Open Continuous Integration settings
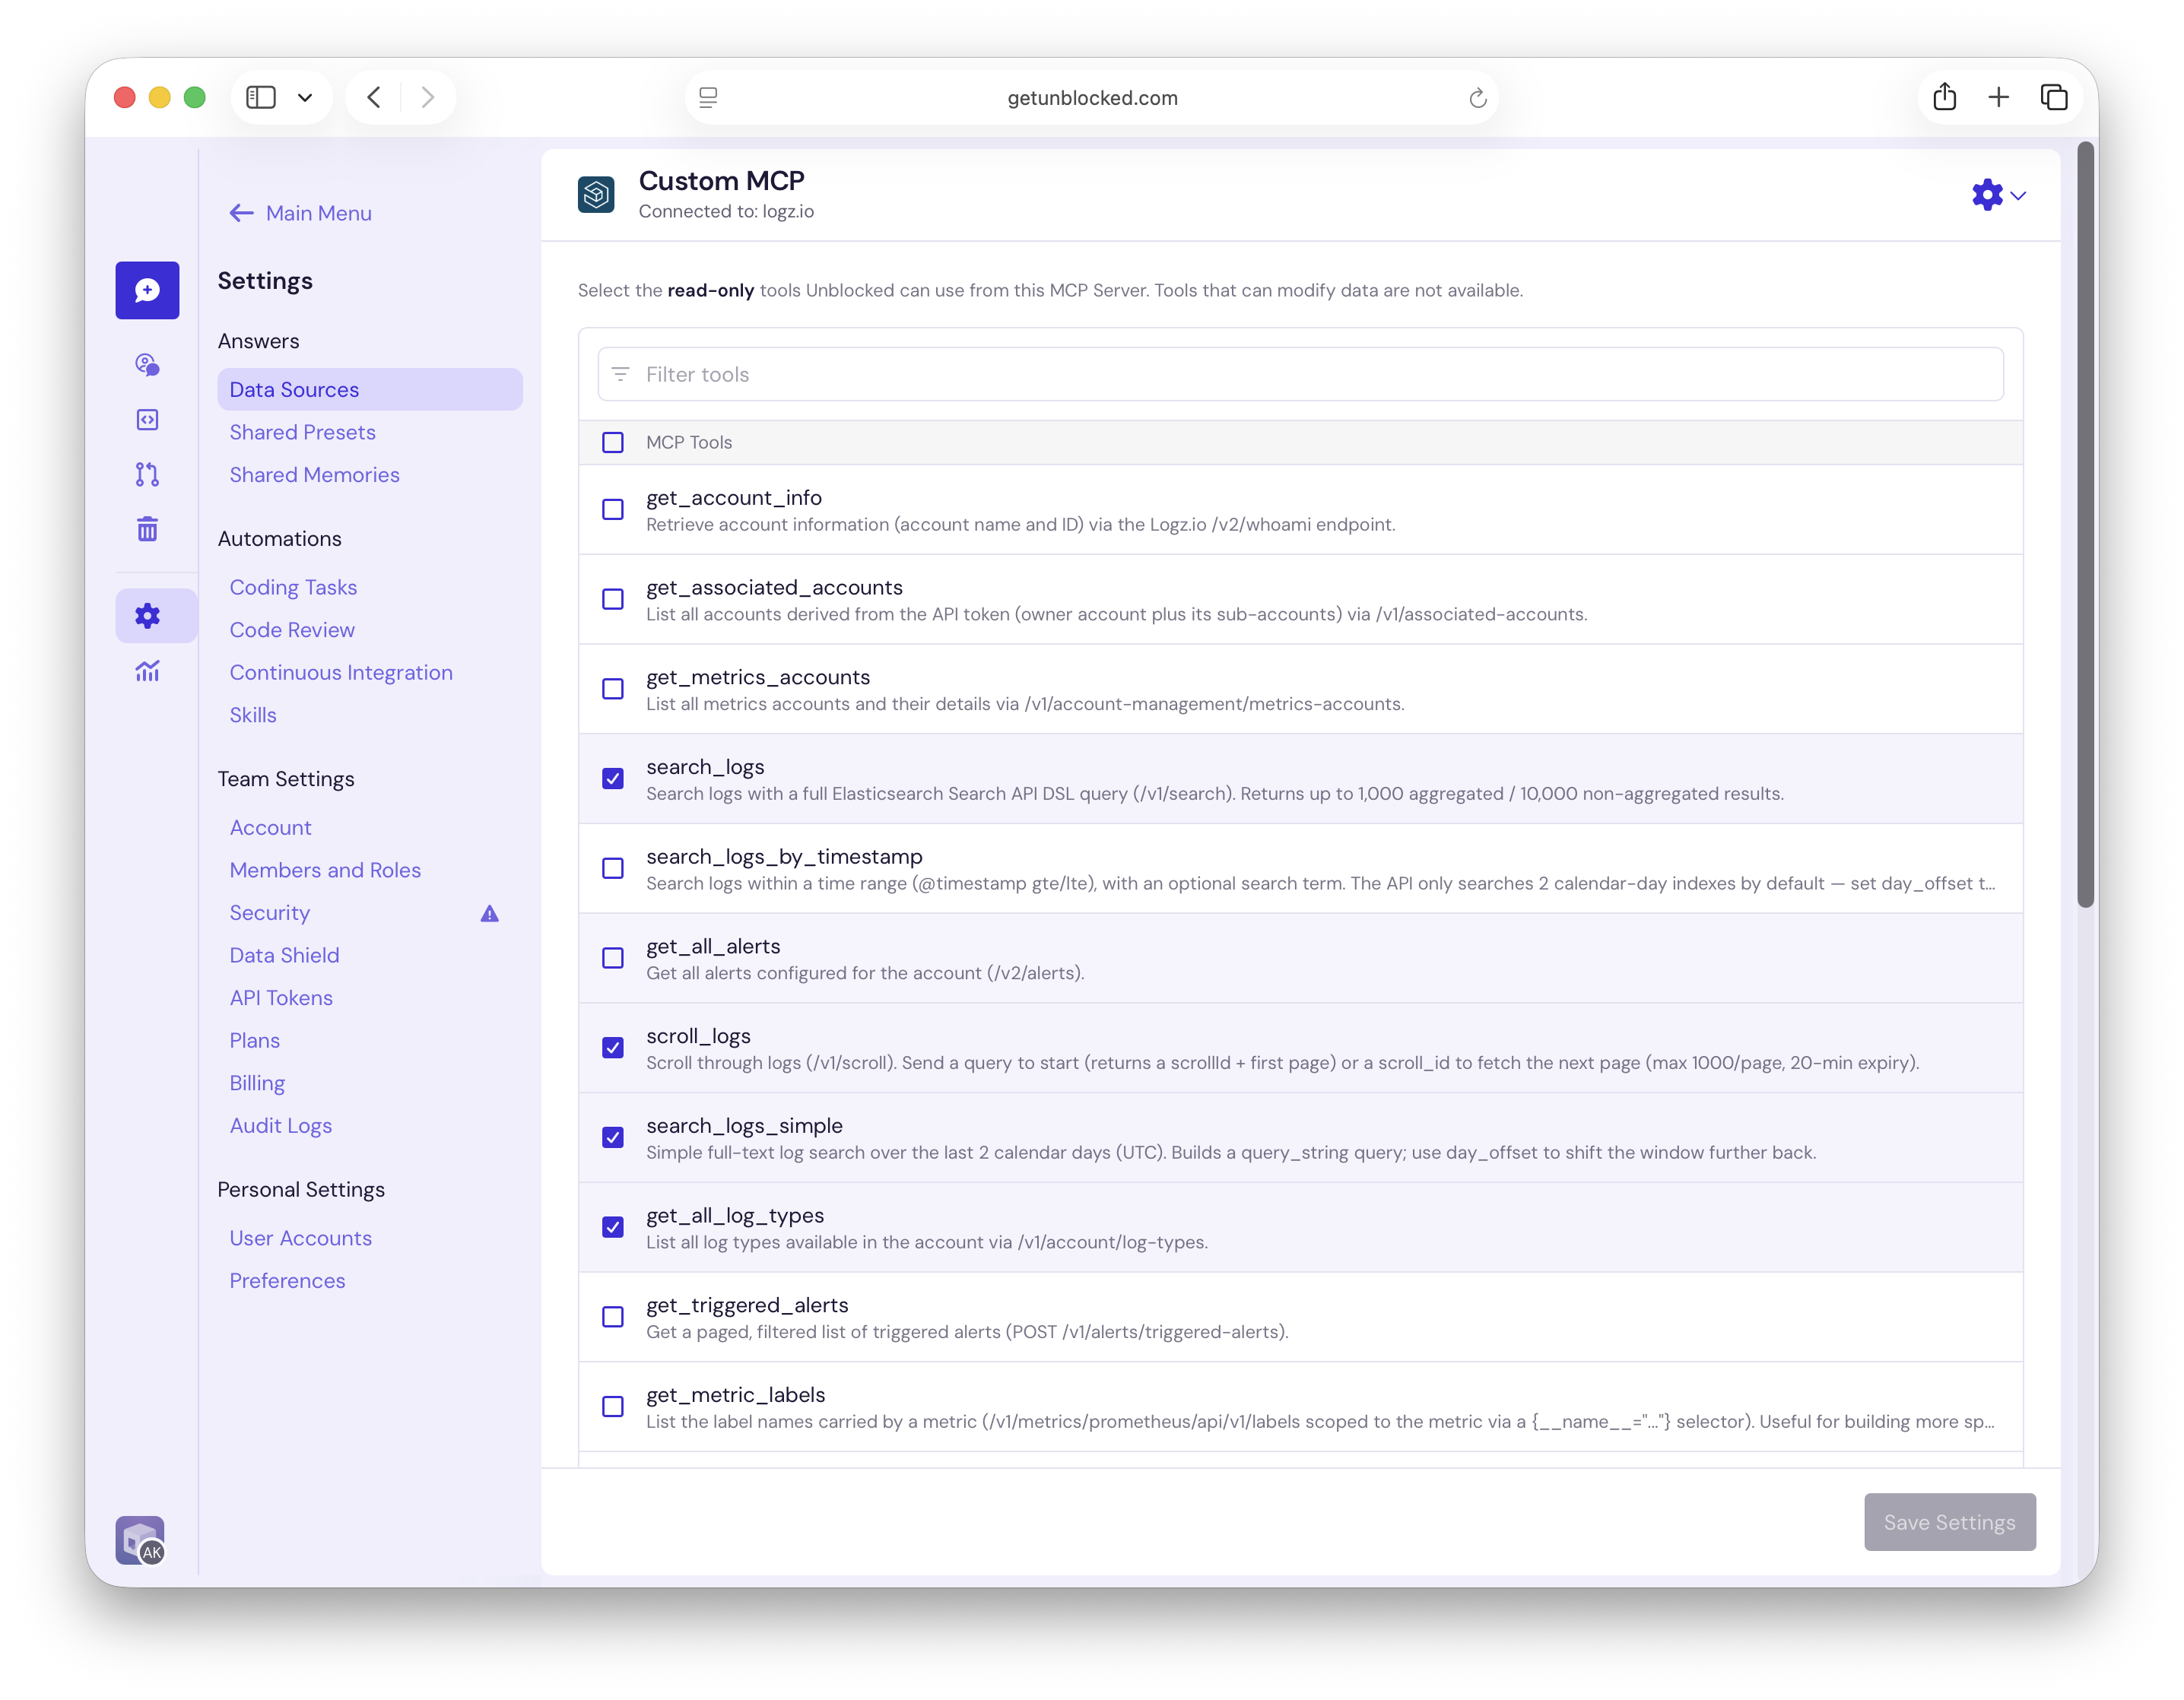Image resolution: width=2184 pixels, height=1700 pixels. point(341,672)
